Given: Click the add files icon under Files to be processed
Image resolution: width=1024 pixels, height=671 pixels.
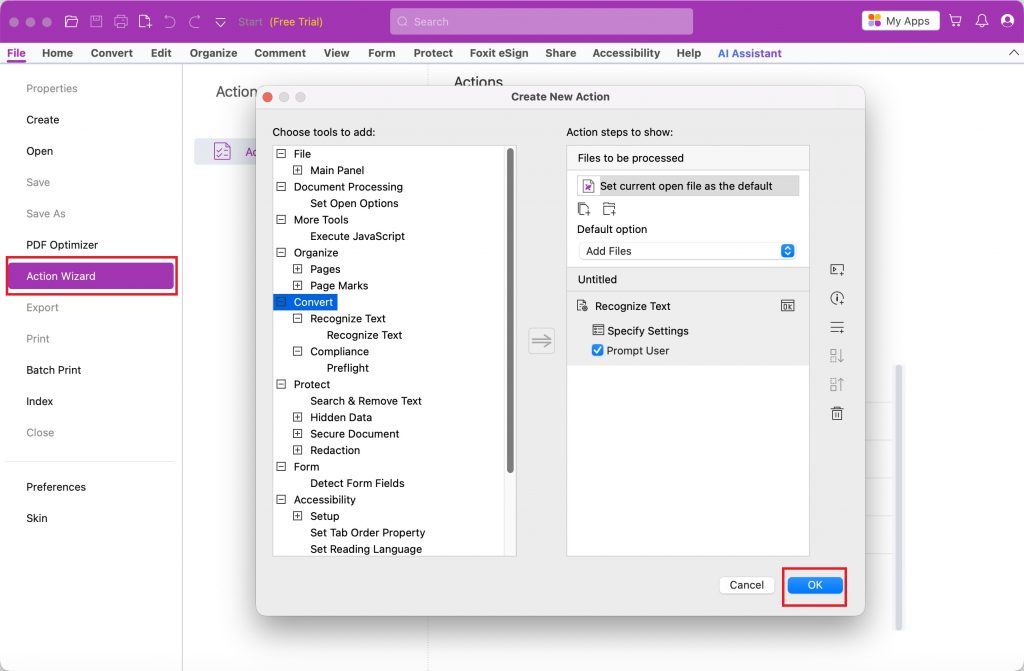Looking at the screenshot, I should coord(584,209).
